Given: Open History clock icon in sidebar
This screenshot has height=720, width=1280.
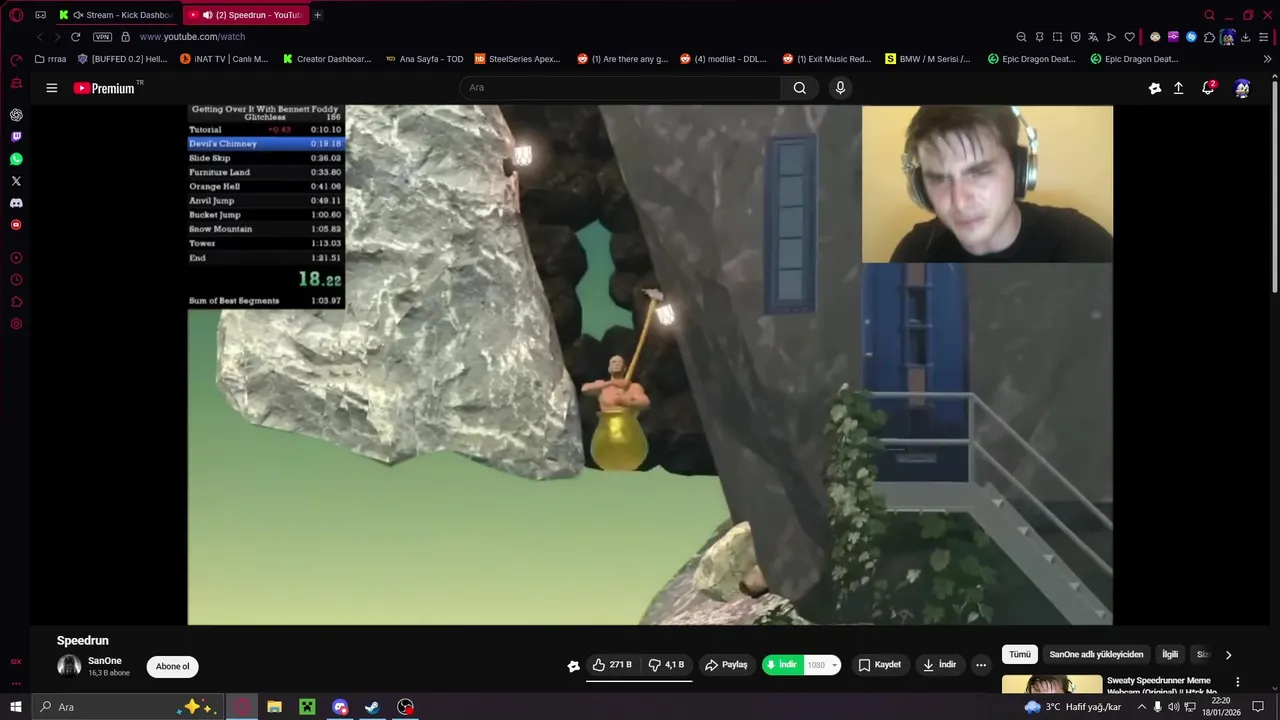Looking at the screenshot, I should click(16, 280).
